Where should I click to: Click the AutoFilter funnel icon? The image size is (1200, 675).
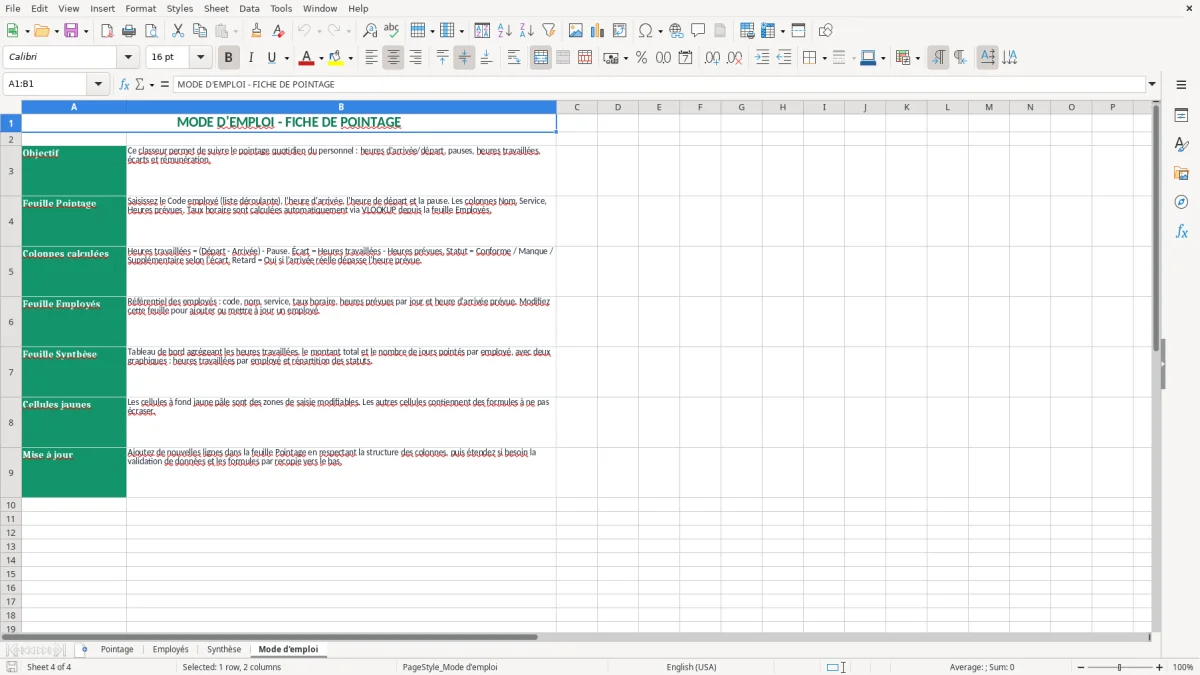coord(549,31)
